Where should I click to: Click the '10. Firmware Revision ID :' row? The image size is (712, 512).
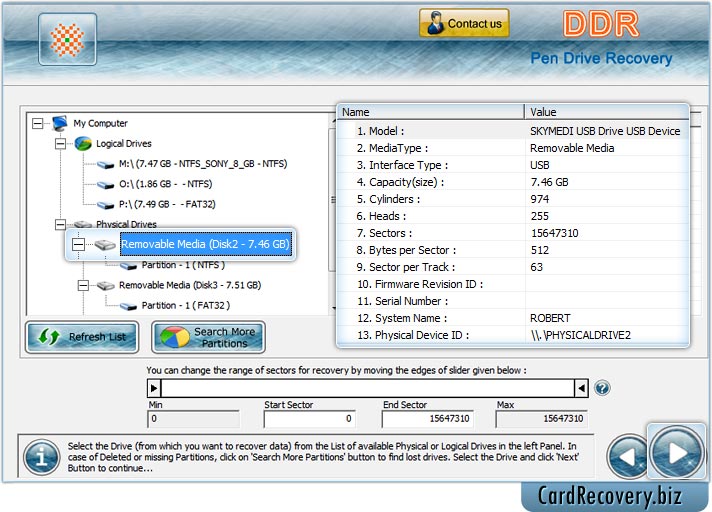[513, 284]
